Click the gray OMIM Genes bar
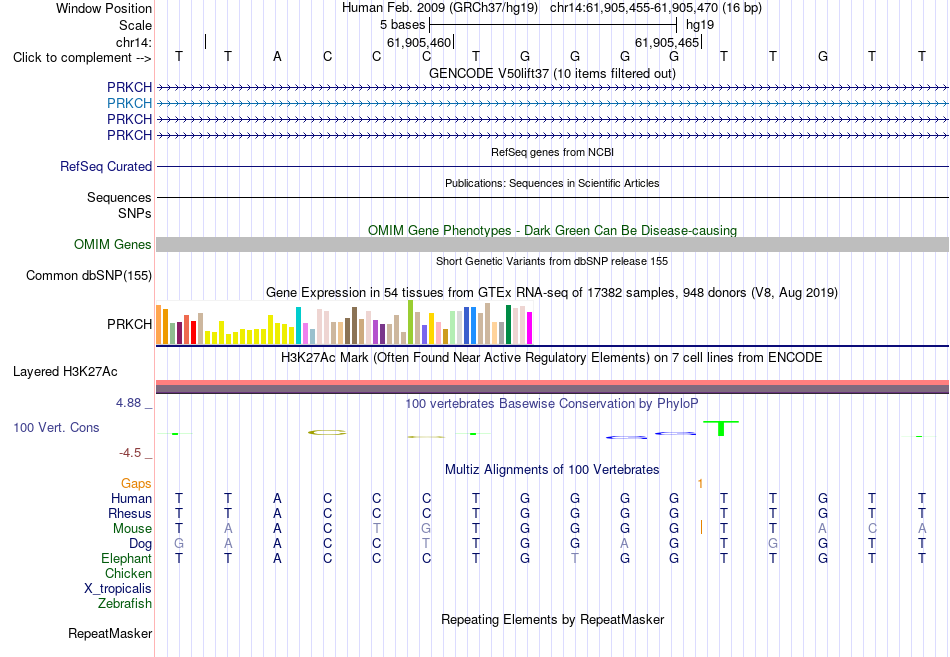The height and width of the screenshot is (657, 950). [x=552, y=244]
